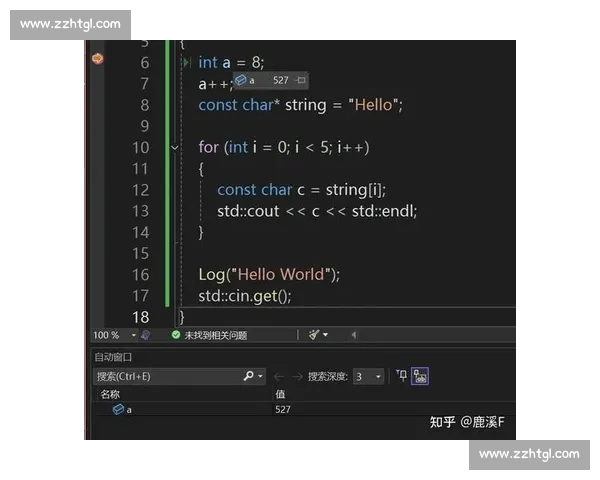Click the variable a data tip icon

pyautogui.click(x=241, y=80)
